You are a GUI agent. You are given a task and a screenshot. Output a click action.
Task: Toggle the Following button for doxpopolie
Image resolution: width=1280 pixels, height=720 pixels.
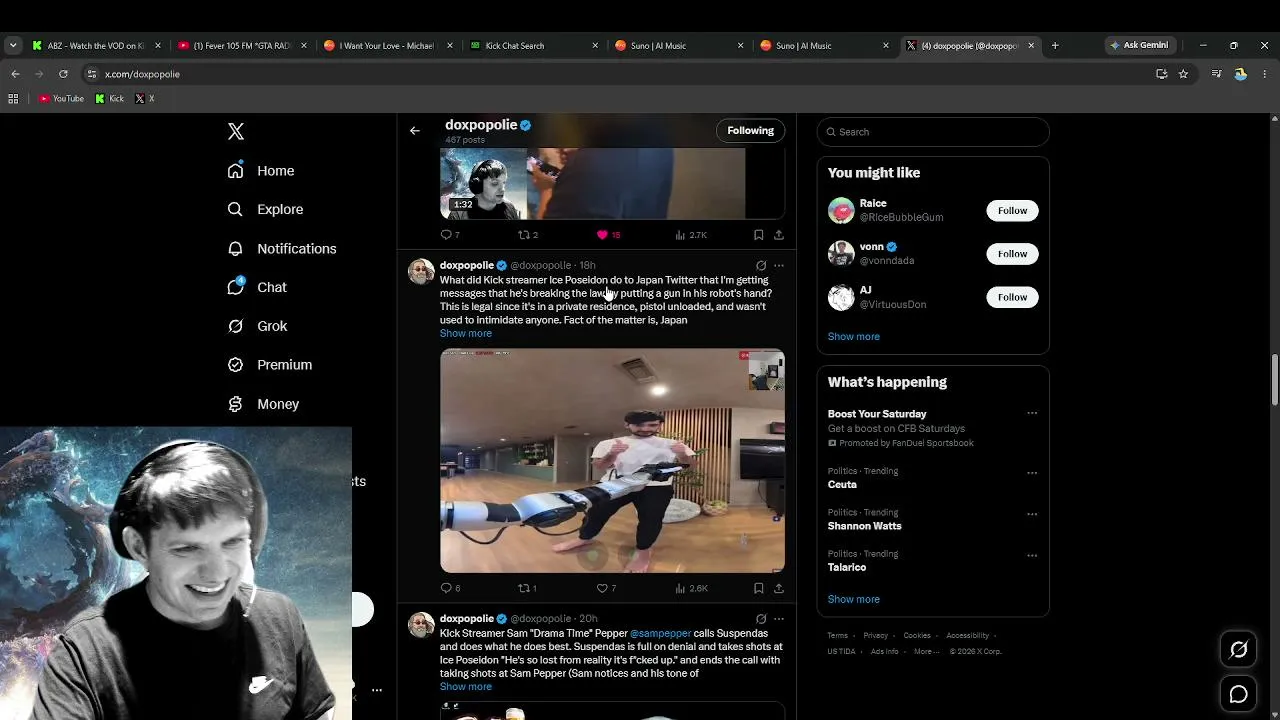pos(750,130)
